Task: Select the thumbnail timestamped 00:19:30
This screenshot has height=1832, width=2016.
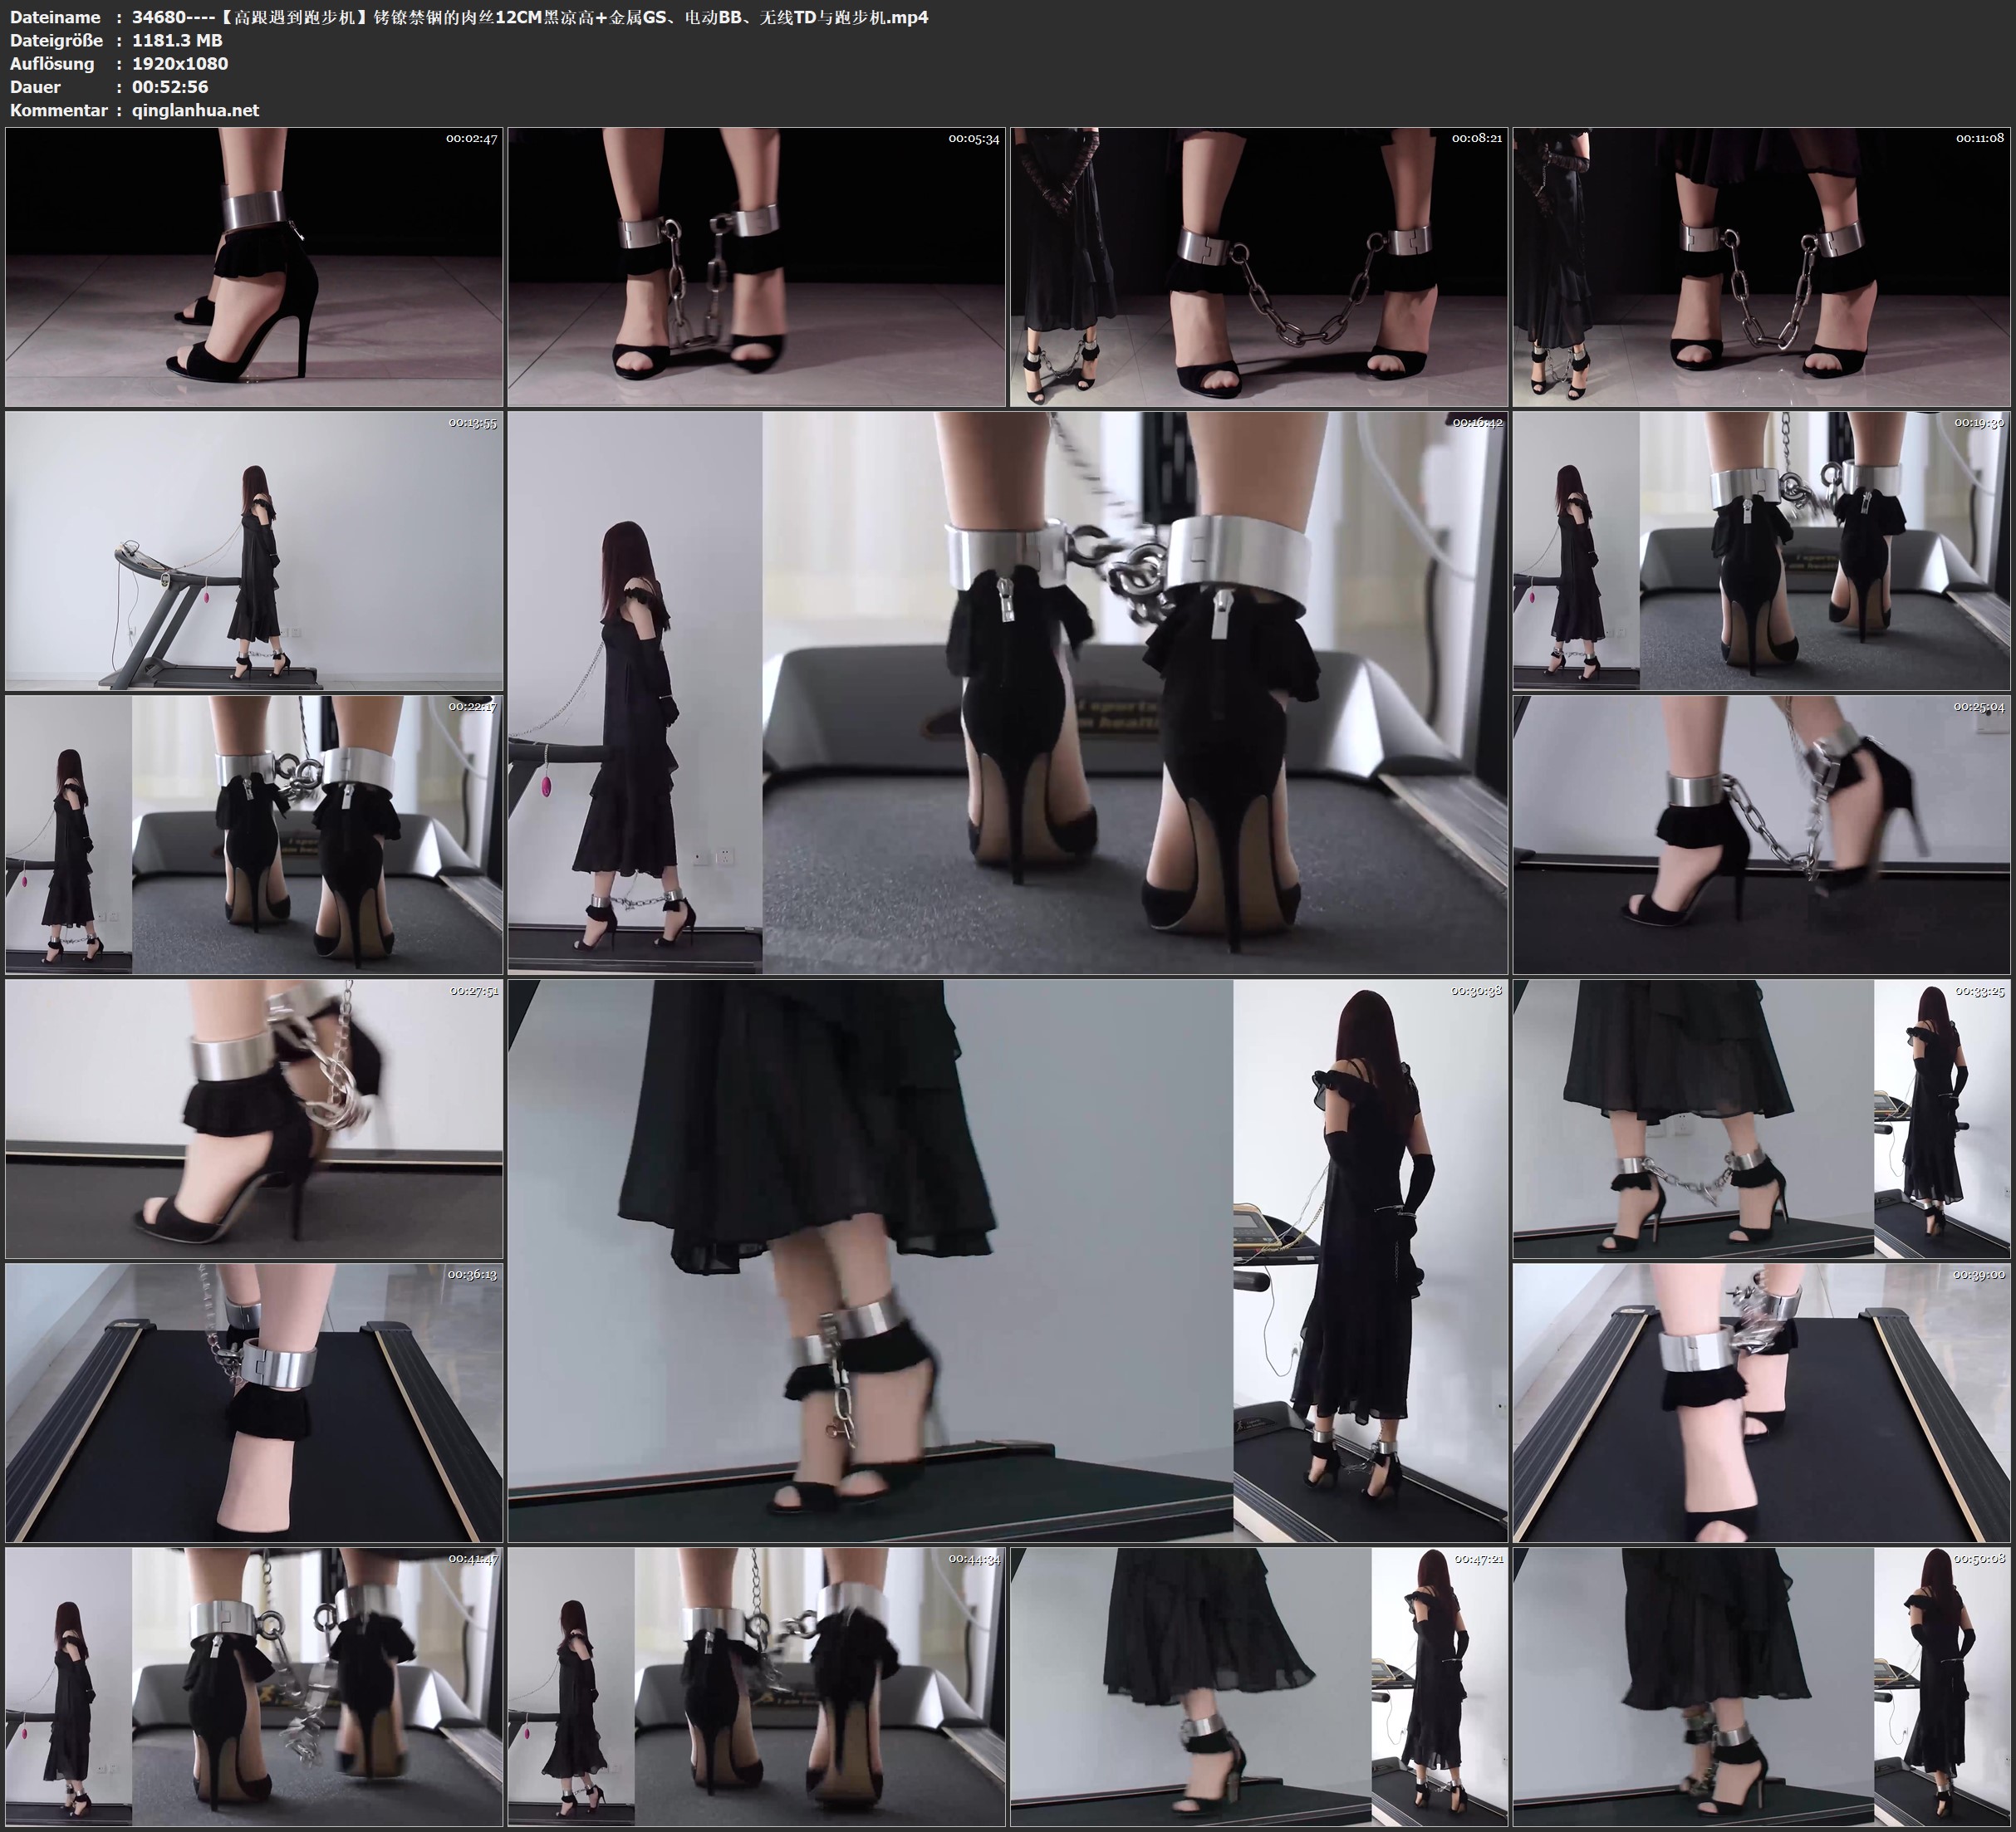Action: click(x=1761, y=551)
